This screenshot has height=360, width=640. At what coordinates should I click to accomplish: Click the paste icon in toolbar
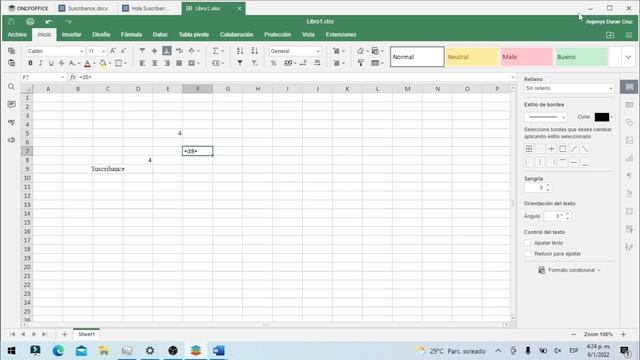pyautogui.click(x=11, y=63)
